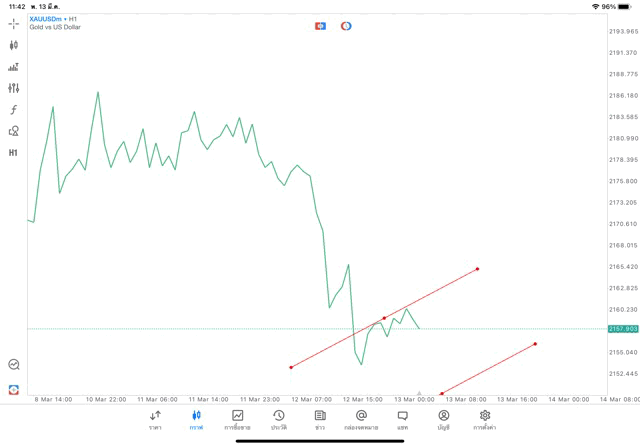Open the drawing objects shapes tool
Screen dimensions: 640x447
(13, 131)
